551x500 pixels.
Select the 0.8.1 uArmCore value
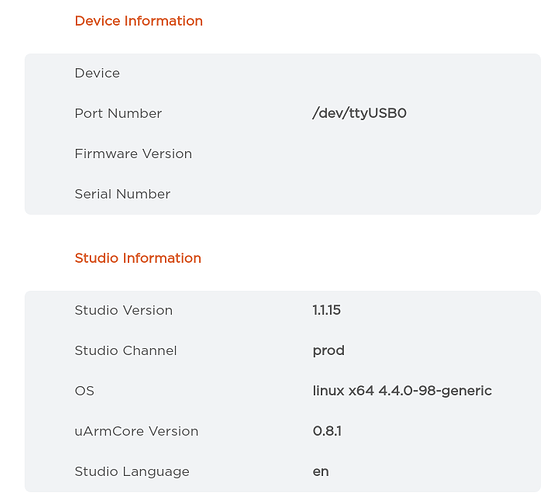click(x=327, y=431)
